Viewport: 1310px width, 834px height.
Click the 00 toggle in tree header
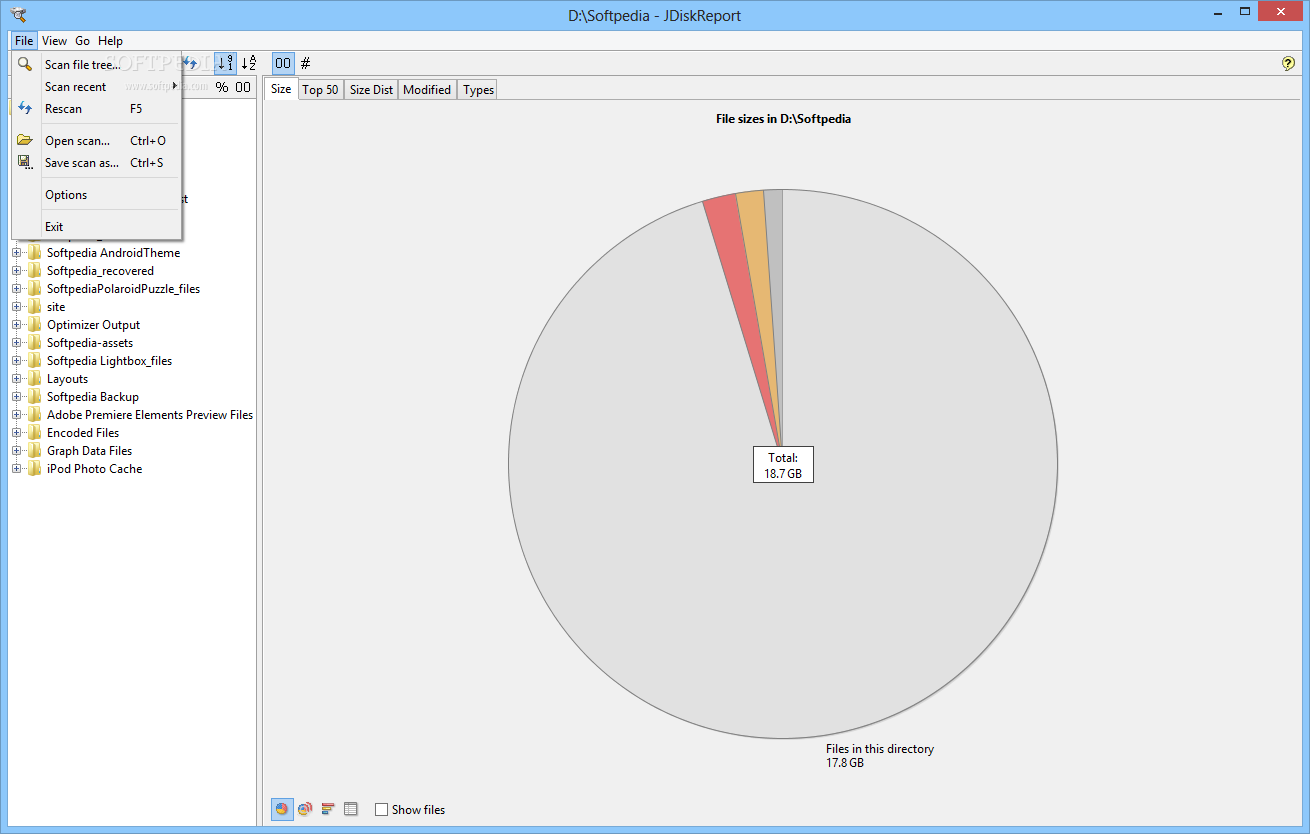coord(243,87)
